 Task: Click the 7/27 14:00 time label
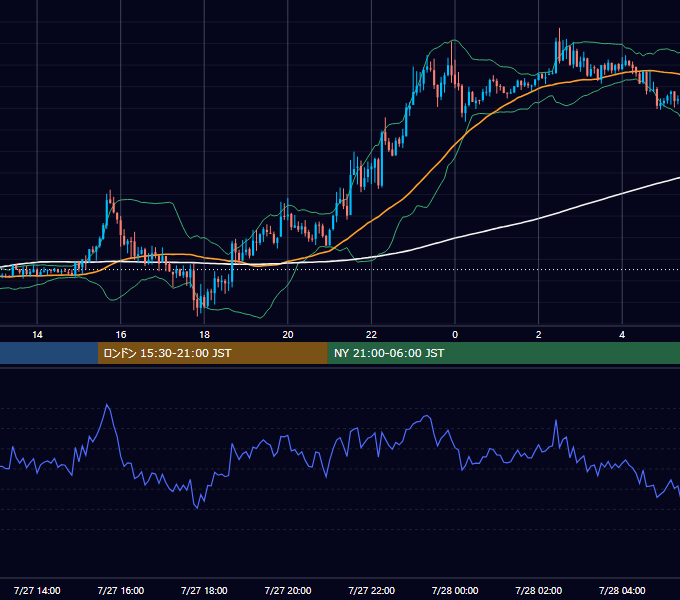(x=37, y=590)
